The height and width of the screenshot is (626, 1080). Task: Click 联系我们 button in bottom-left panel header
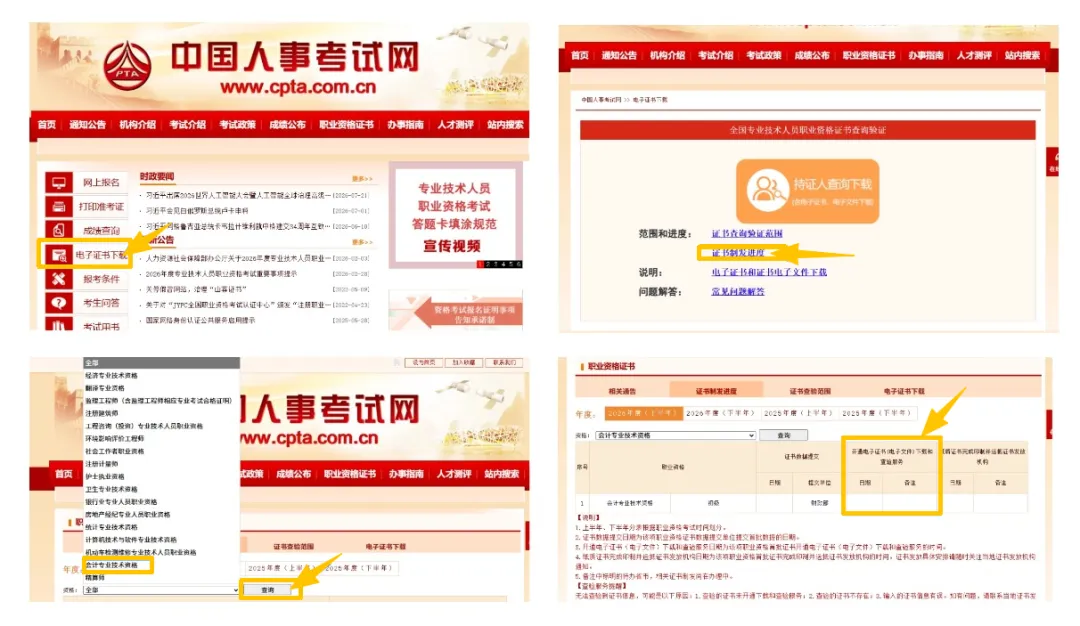504,362
